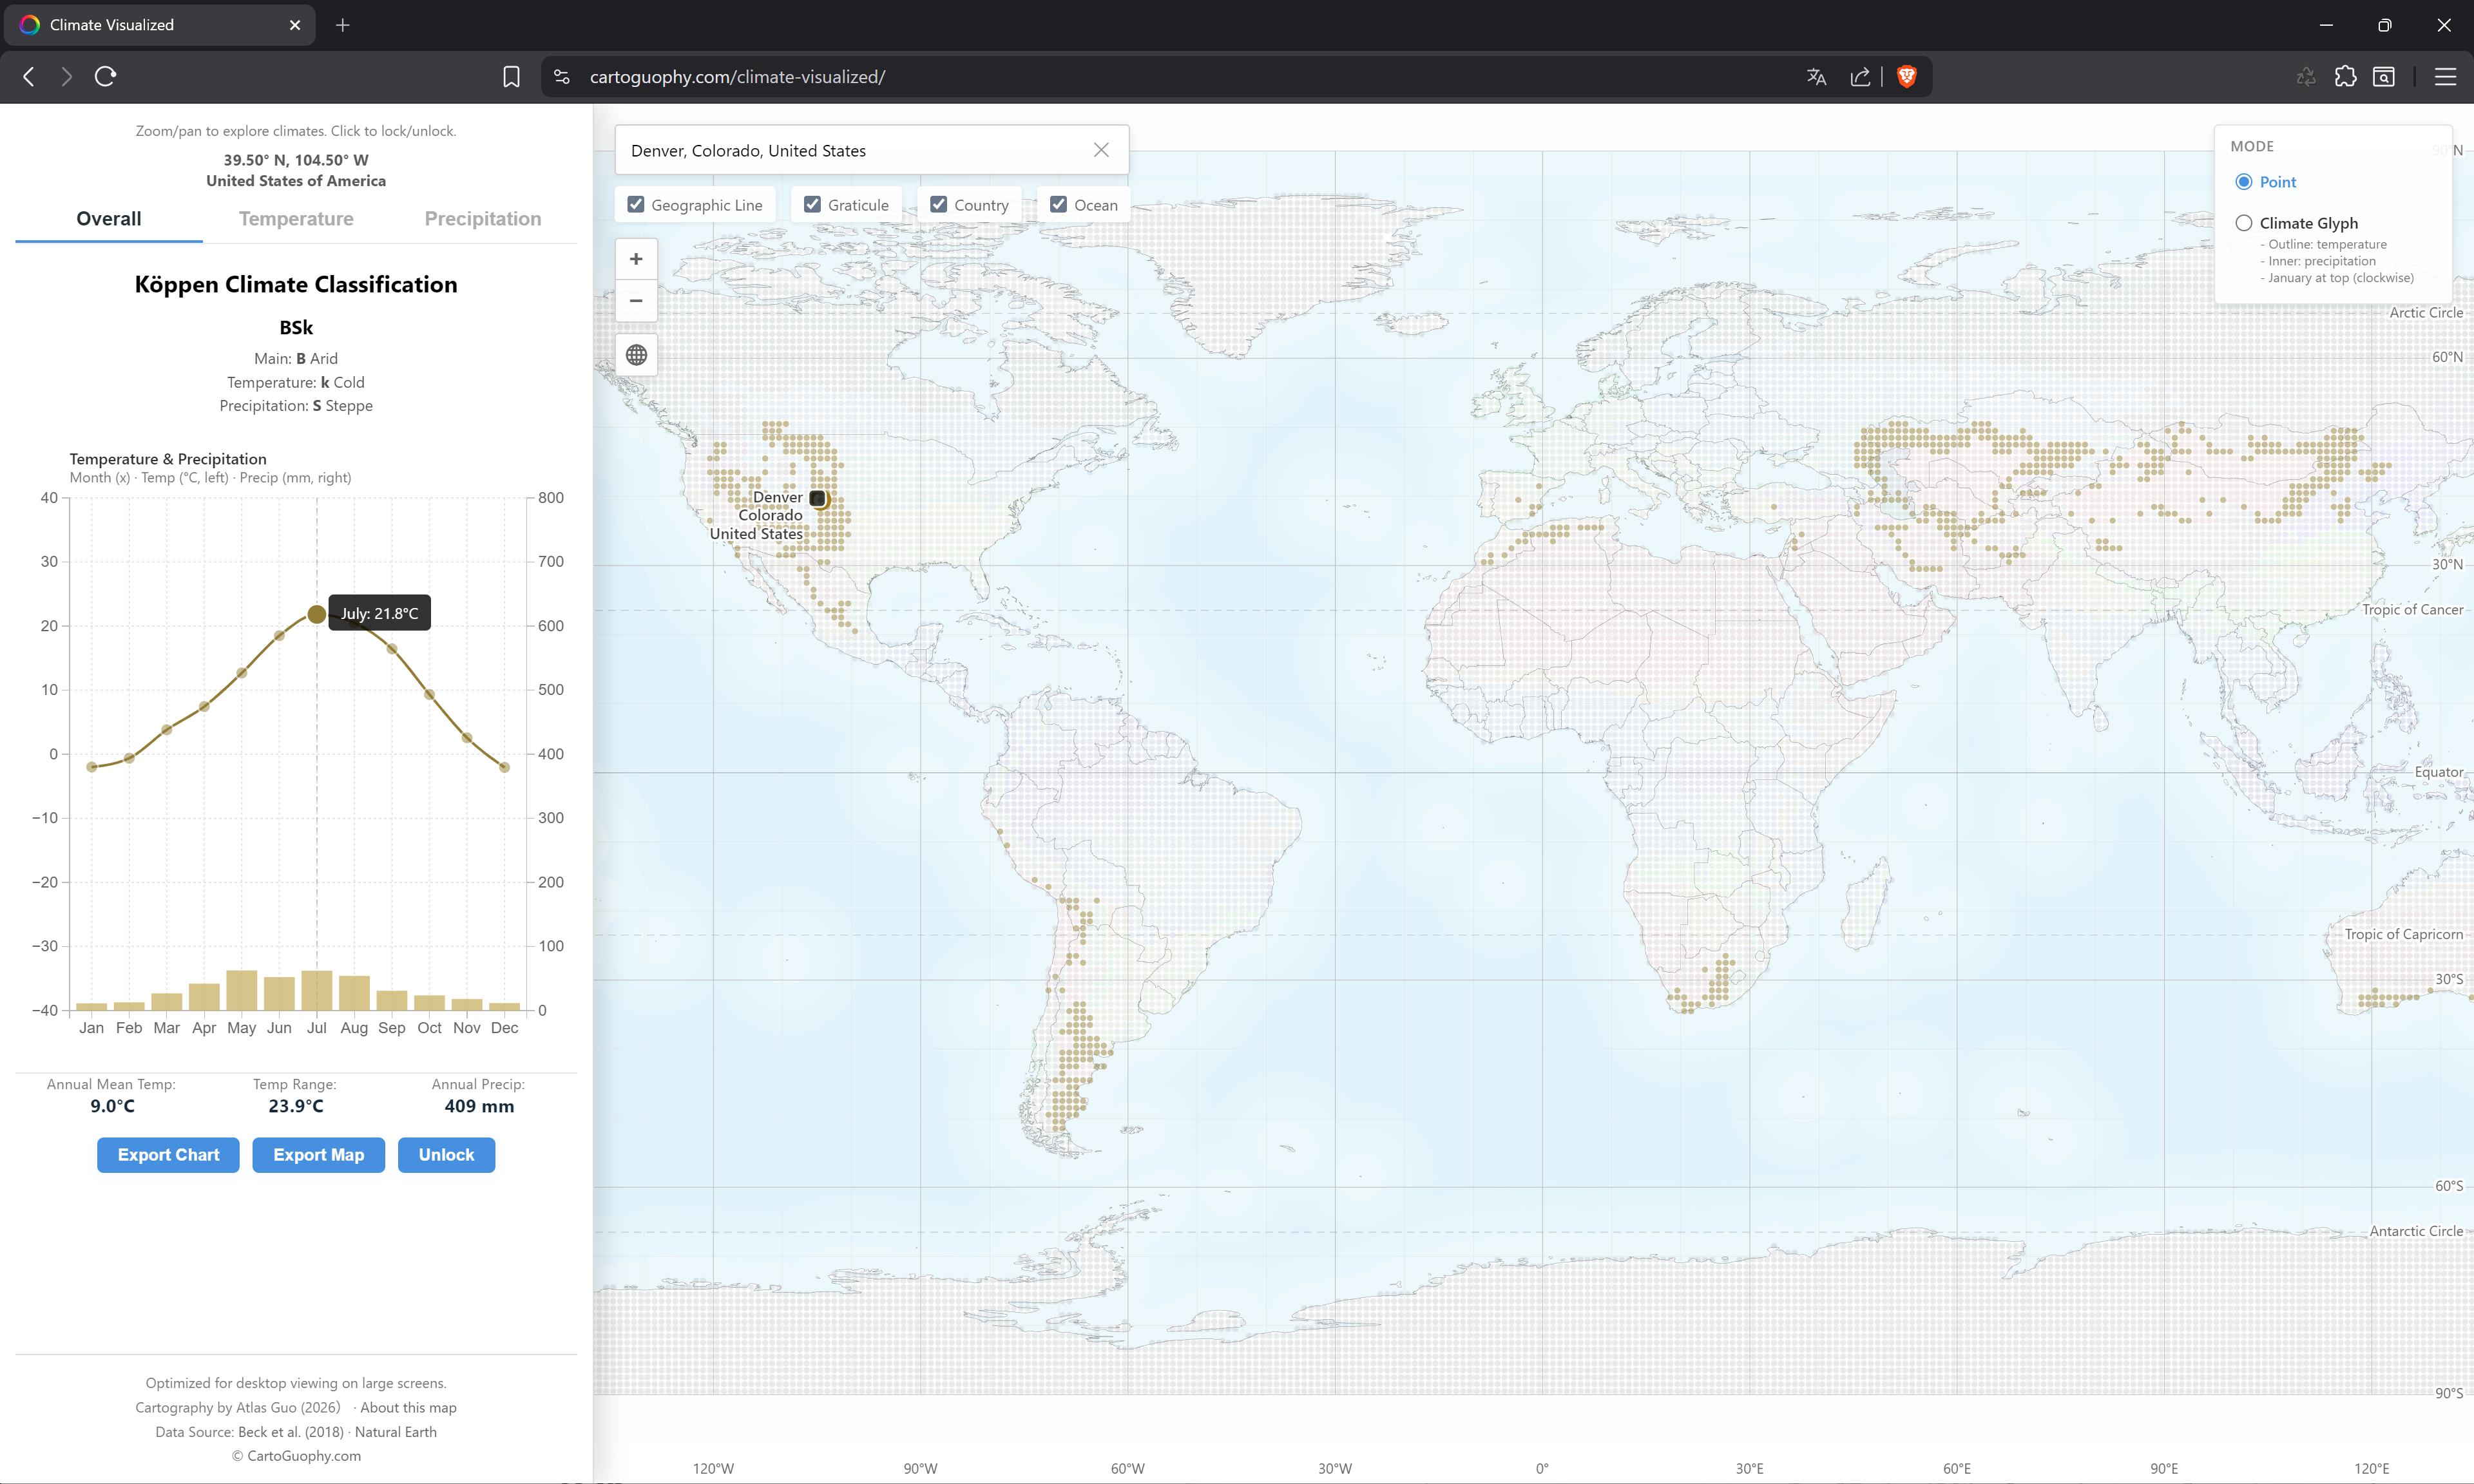The width and height of the screenshot is (2474, 1484).
Task: Open the page translation tool
Action: (x=1816, y=76)
